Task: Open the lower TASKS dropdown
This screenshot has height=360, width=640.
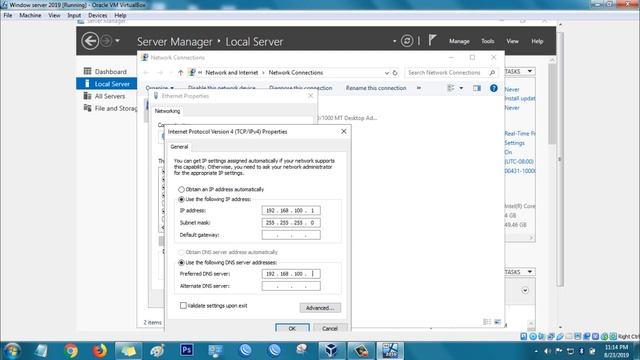Action: tap(519, 272)
